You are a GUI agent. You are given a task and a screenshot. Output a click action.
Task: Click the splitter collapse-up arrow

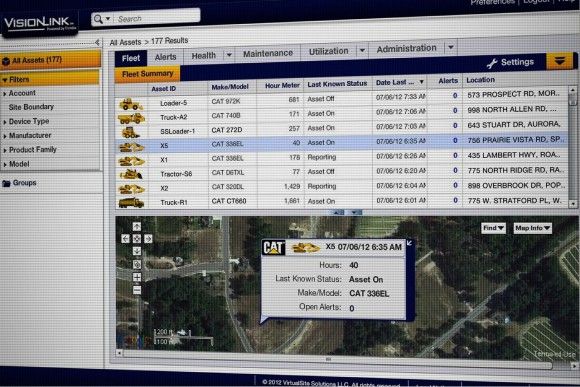[338, 212]
